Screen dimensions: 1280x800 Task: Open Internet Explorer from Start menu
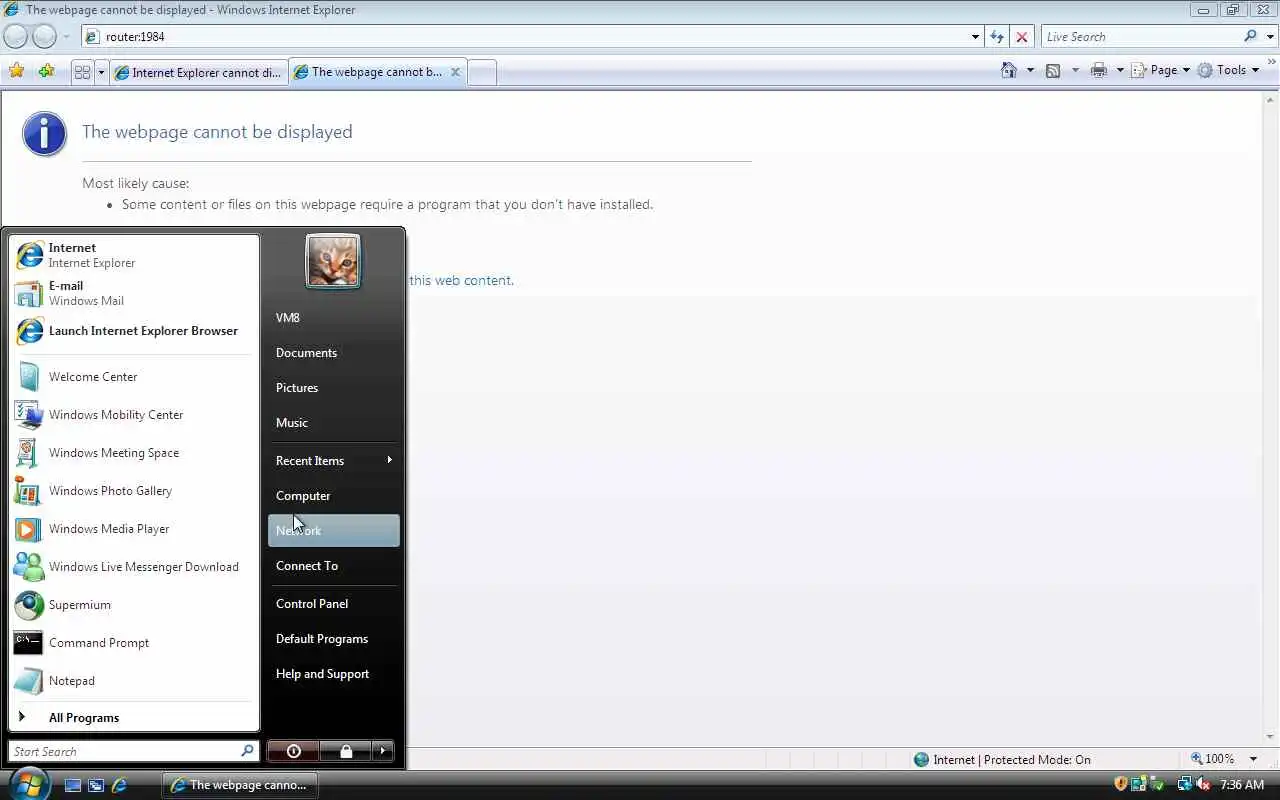click(x=134, y=255)
